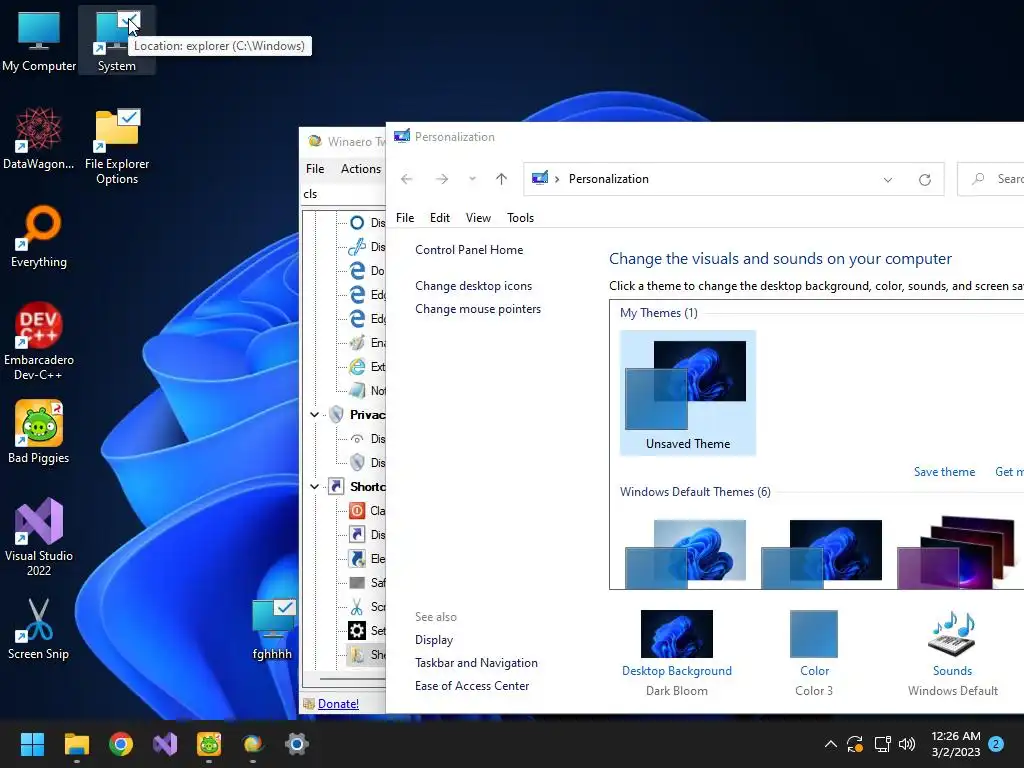This screenshot has height=768, width=1024.
Task: Click the refresh button in the address bar
Action: [925, 180]
